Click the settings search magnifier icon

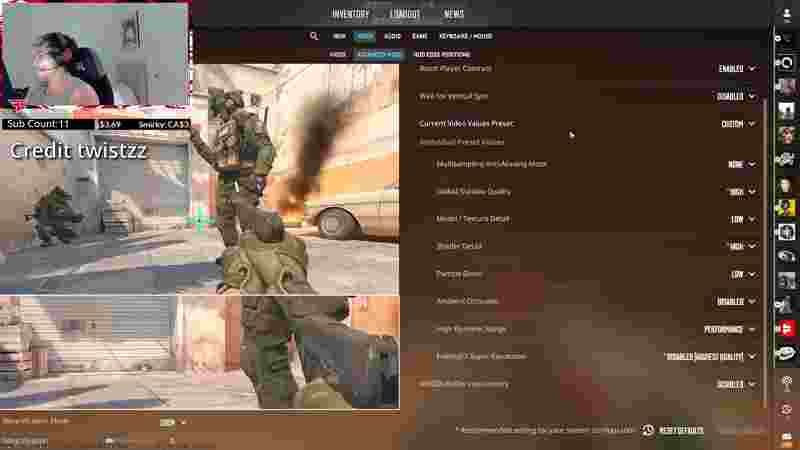314,36
